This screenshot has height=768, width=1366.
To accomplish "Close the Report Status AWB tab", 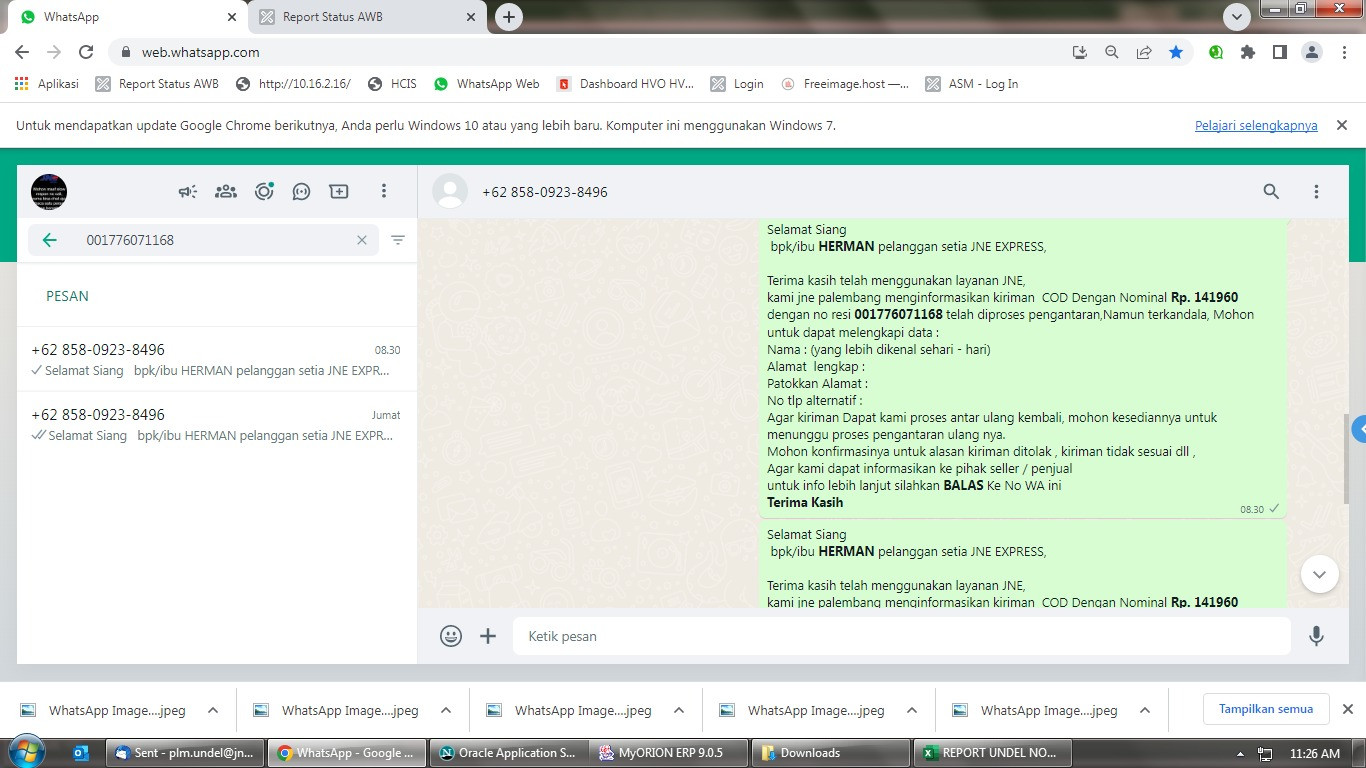I will (x=471, y=17).
